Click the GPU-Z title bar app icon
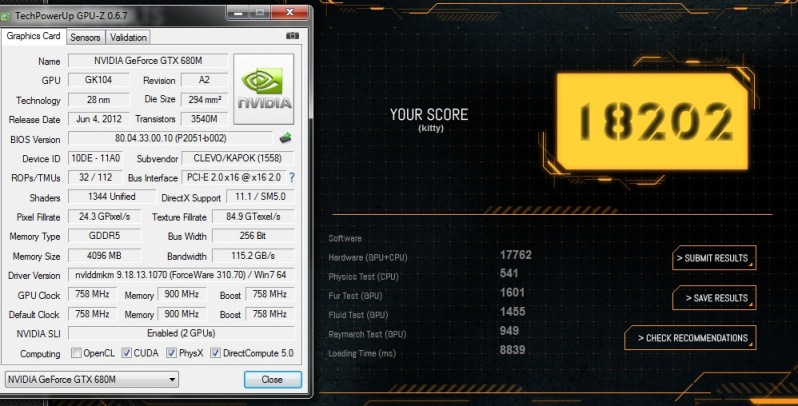This screenshot has height=406, width=798. coord(6,16)
